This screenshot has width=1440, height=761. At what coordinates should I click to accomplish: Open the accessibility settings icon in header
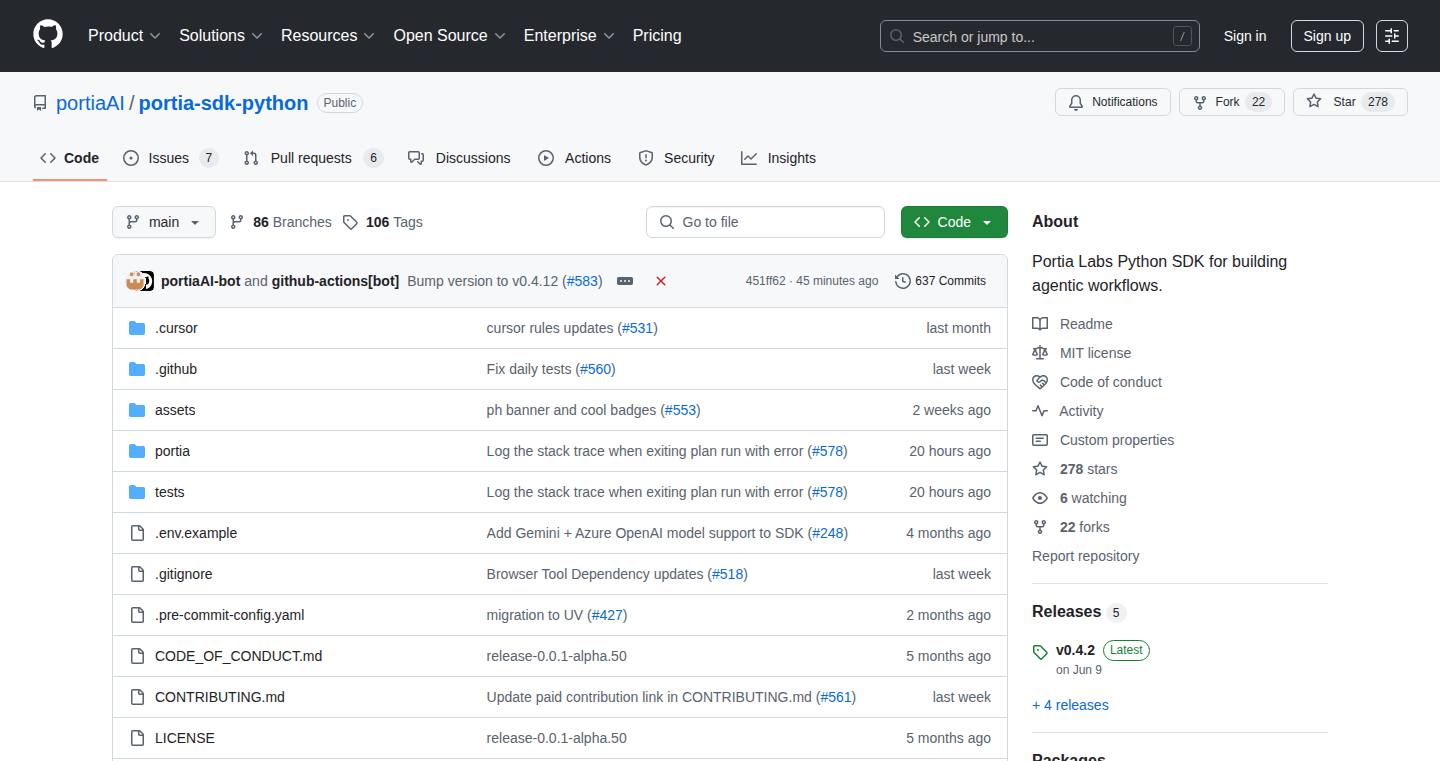coord(1391,36)
